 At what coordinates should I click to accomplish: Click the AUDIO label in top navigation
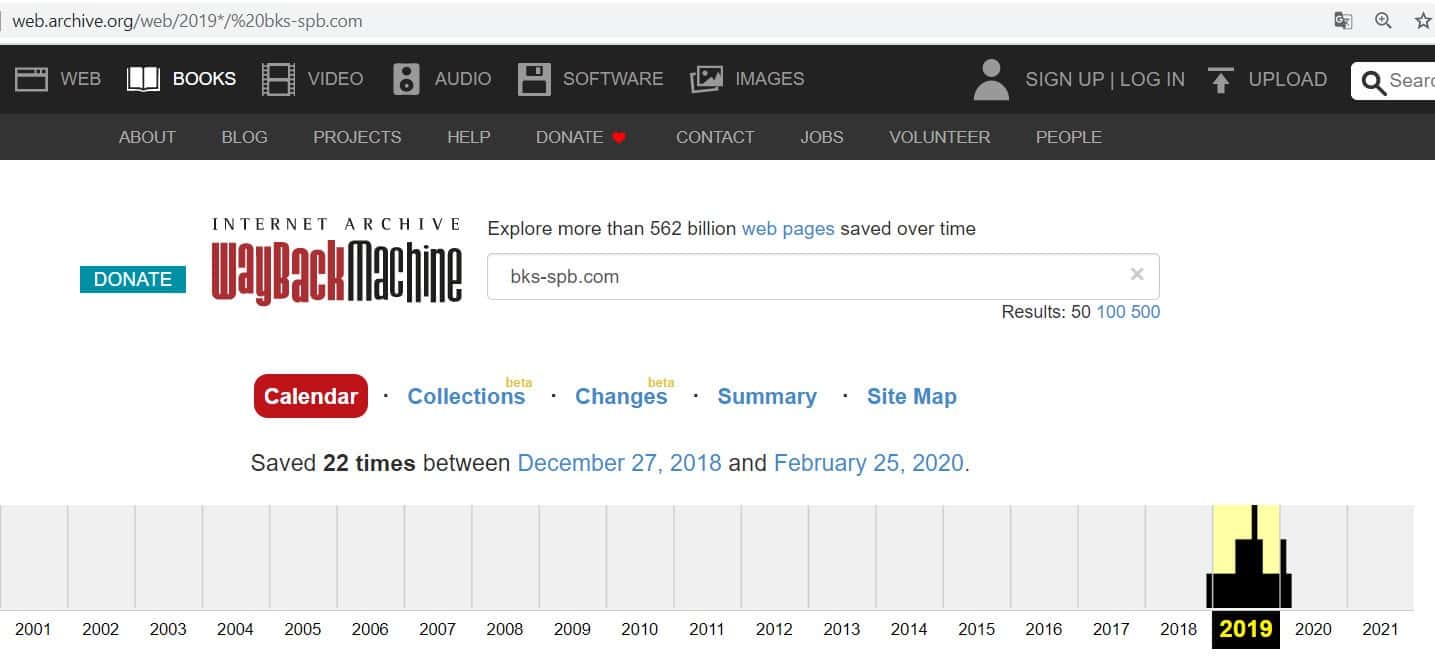click(x=463, y=79)
